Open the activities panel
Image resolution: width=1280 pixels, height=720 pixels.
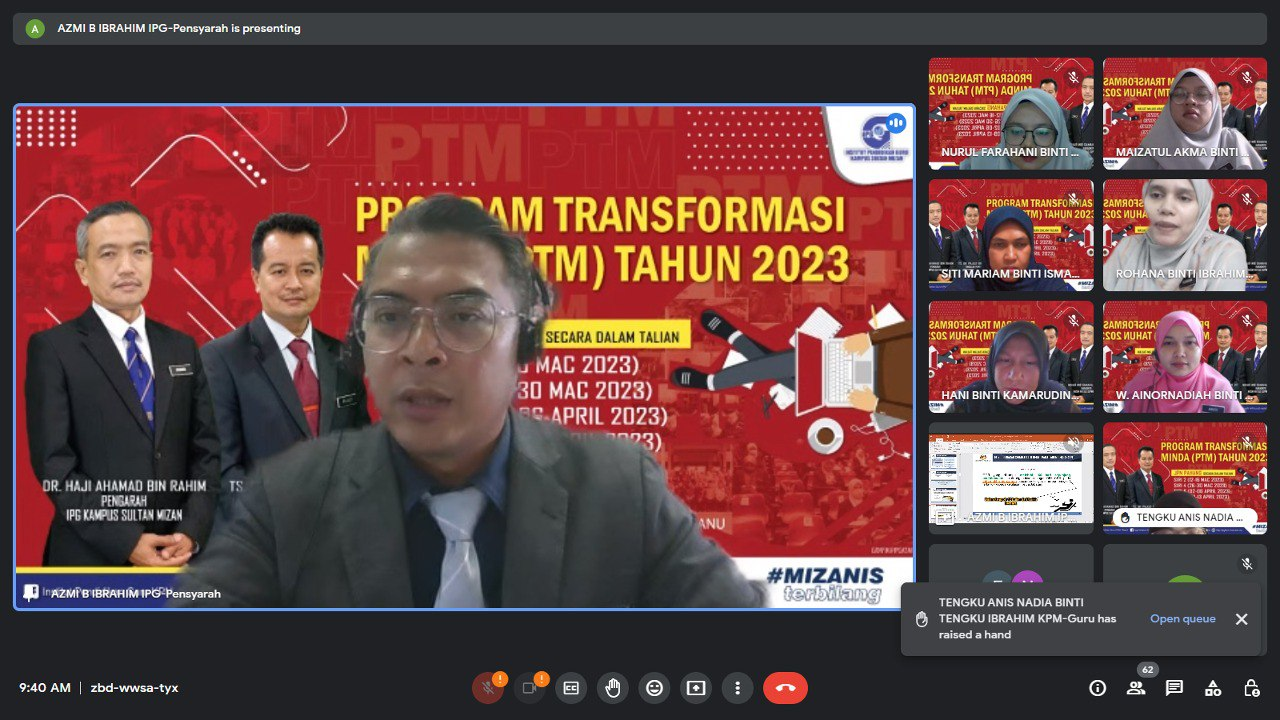pos(1213,688)
